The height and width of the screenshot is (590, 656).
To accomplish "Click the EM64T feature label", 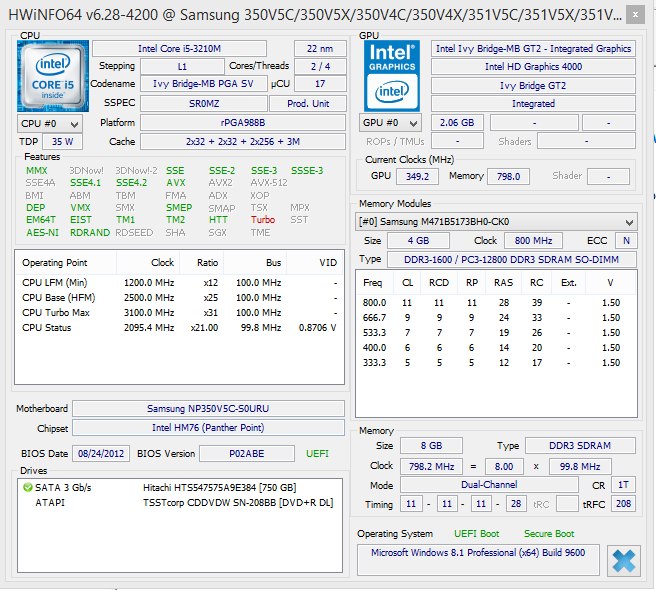I will tap(41, 220).
